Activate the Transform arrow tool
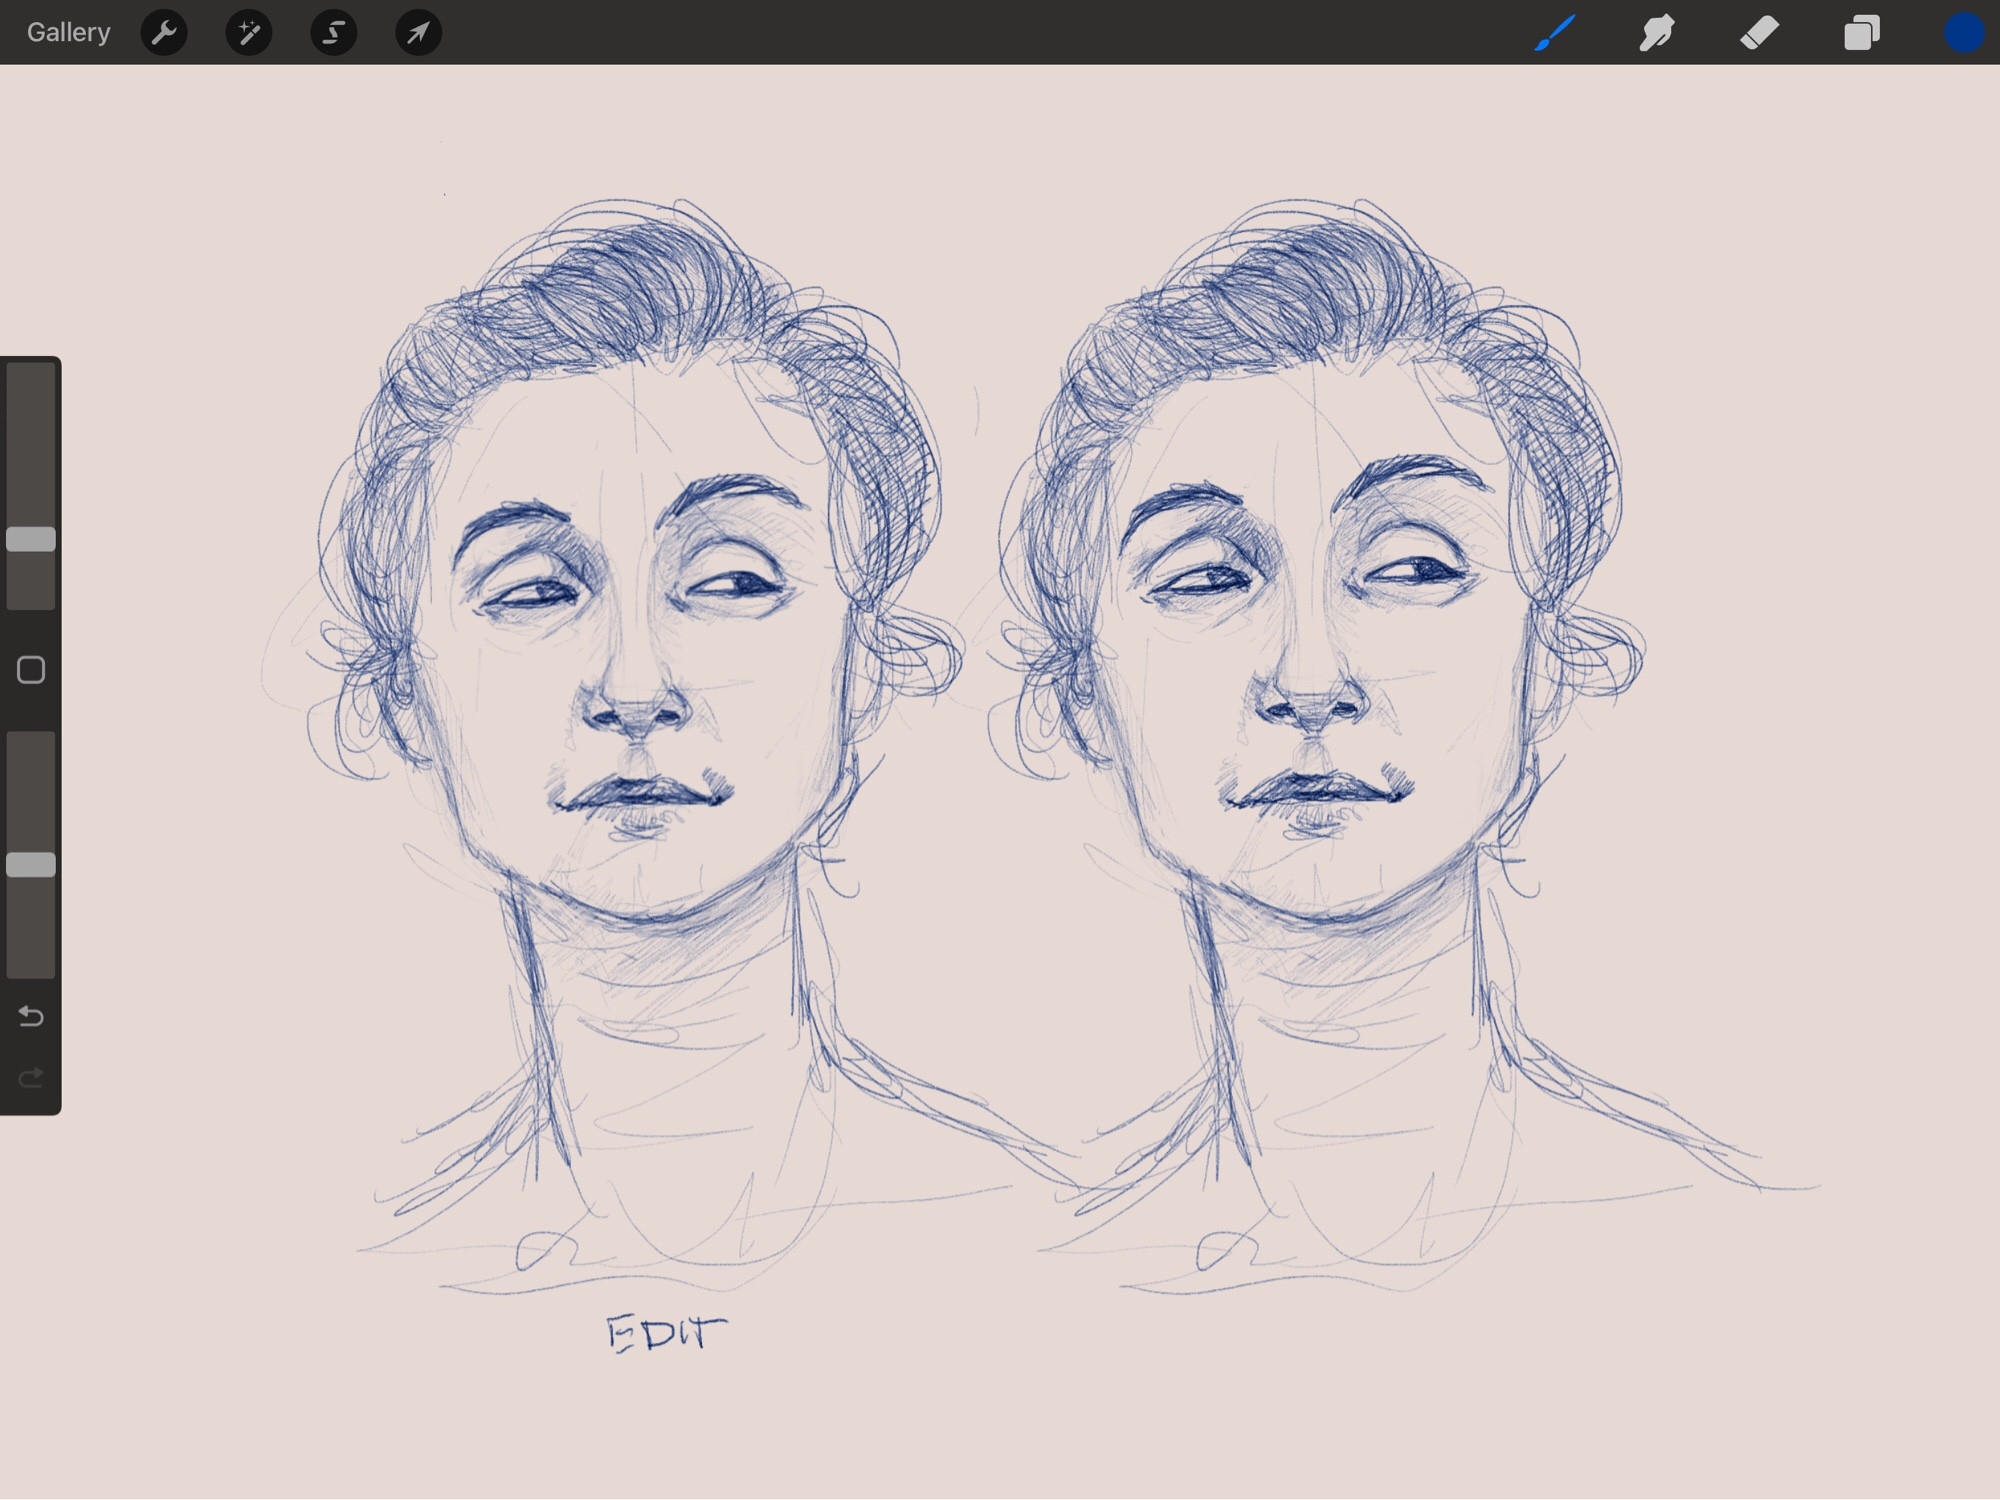Viewport: 2000px width, 1500px height. tap(419, 33)
